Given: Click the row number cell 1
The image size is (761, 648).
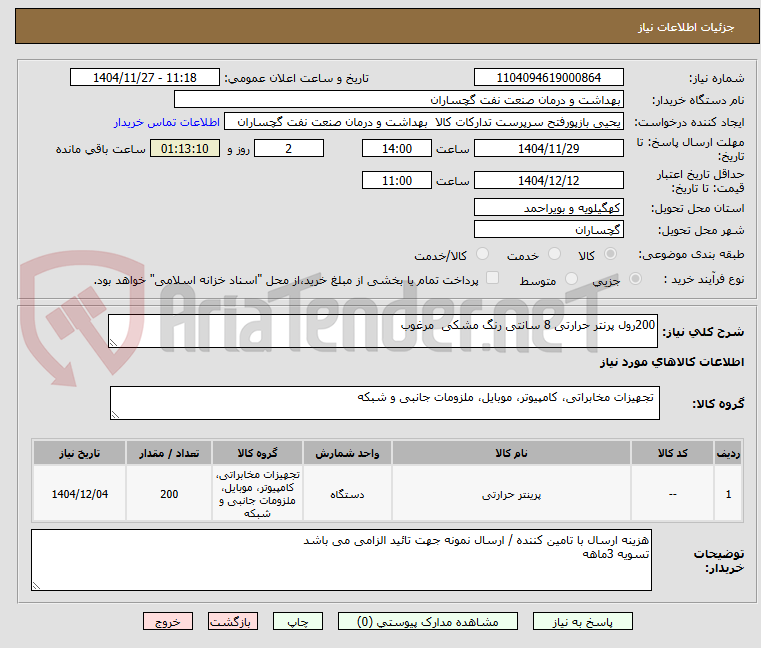Looking at the screenshot, I should 728,494.
